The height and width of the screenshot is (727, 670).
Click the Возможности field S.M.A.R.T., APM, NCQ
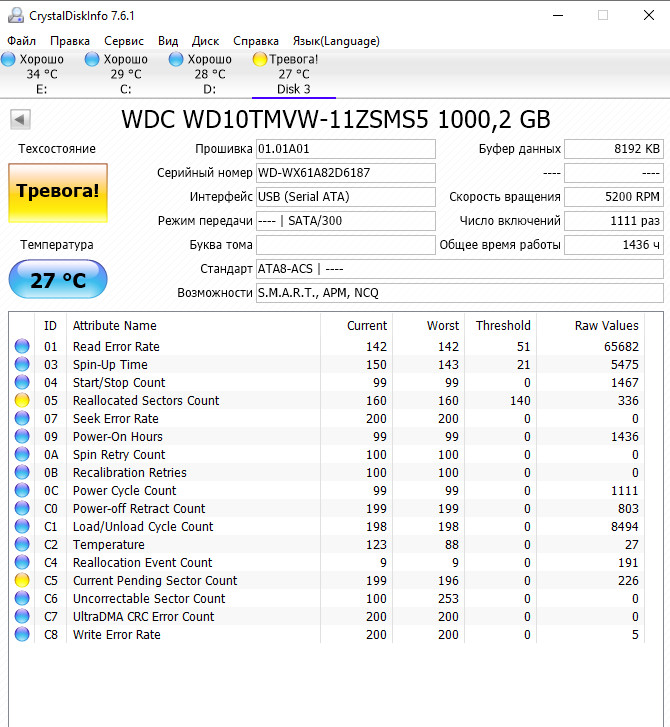(x=459, y=293)
